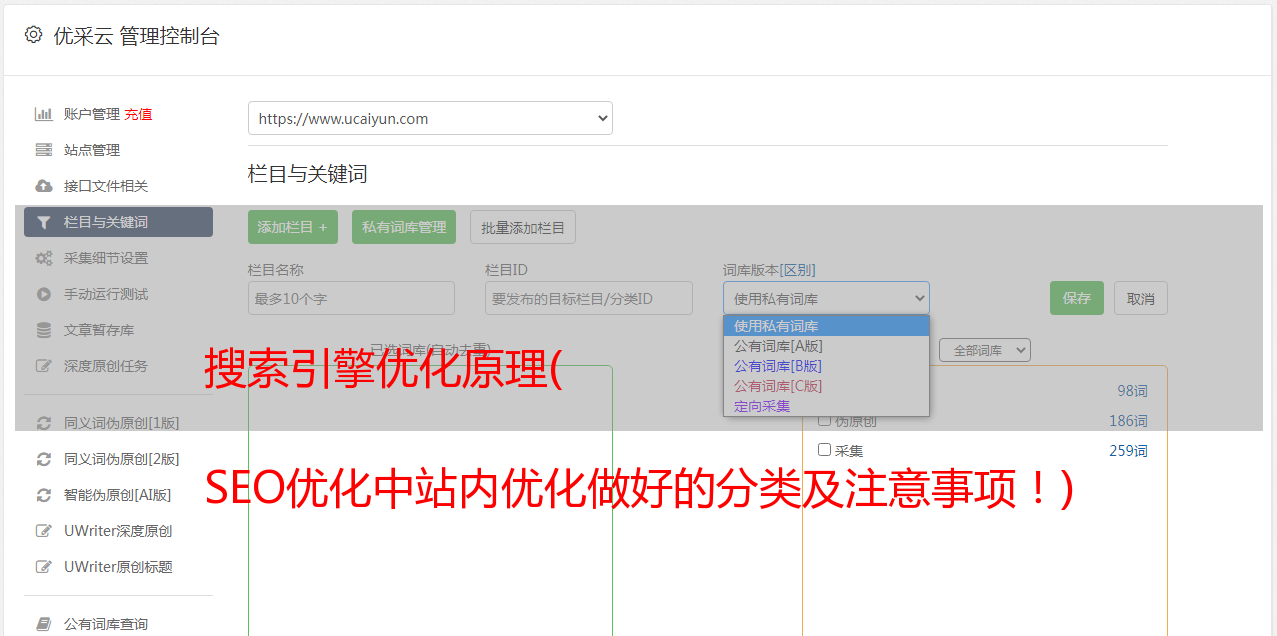The width and height of the screenshot is (1277, 636).
Task: Click the server icon for 站点管理
Action: click(44, 150)
